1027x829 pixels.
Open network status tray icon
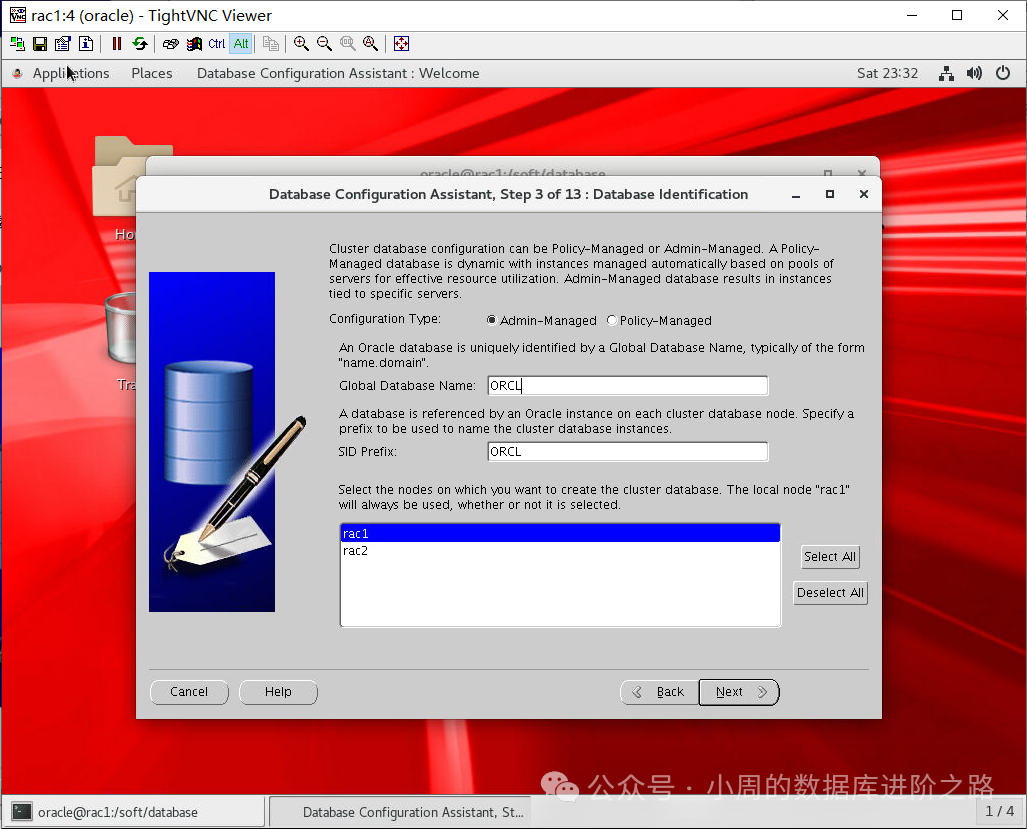pyautogui.click(x=946, y=73)
